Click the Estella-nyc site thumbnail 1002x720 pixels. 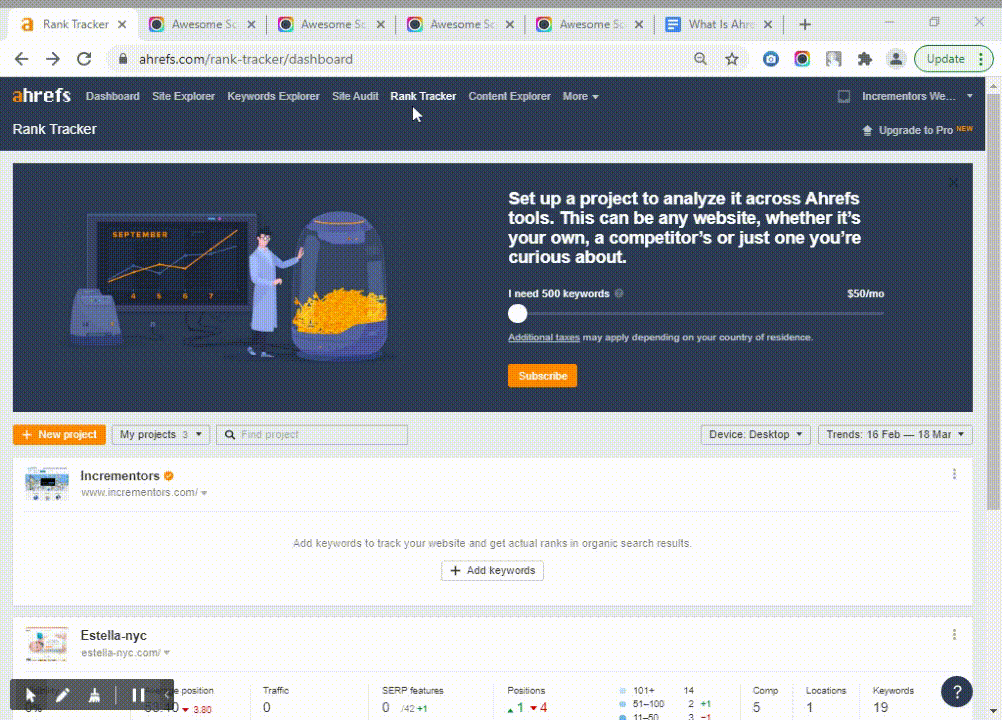click(x=47, y=644)
